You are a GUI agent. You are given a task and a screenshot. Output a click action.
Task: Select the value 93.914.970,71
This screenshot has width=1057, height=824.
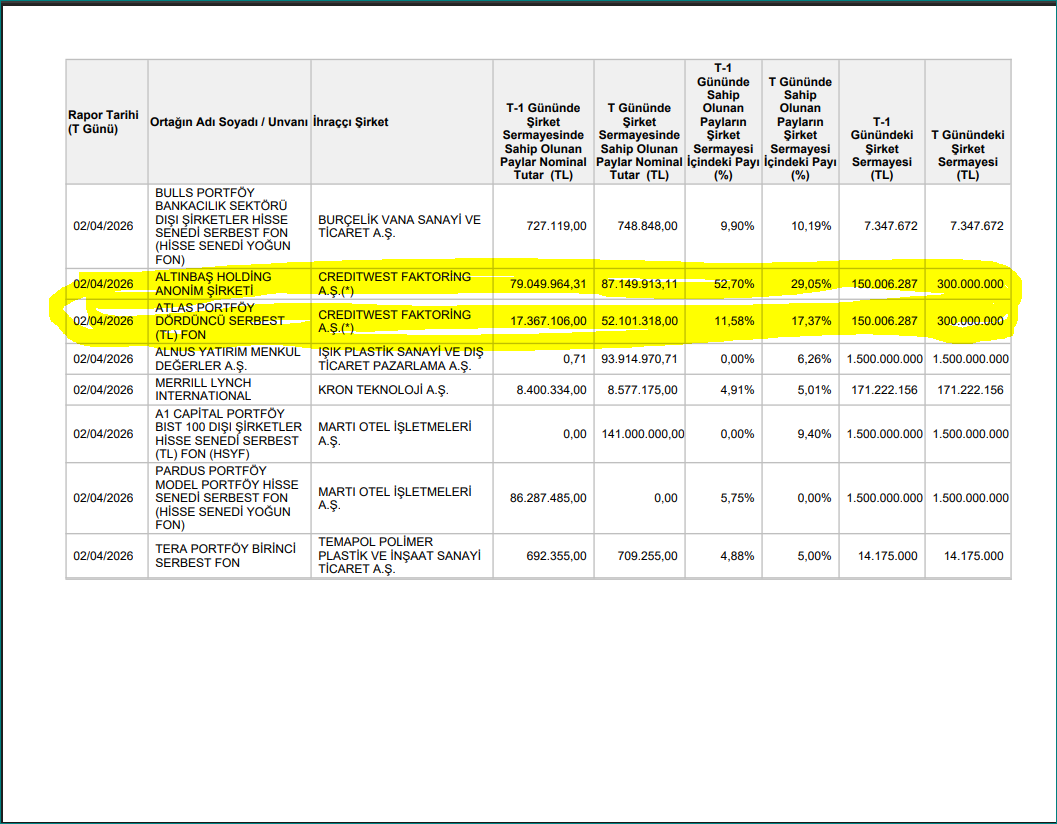point(639,359)
